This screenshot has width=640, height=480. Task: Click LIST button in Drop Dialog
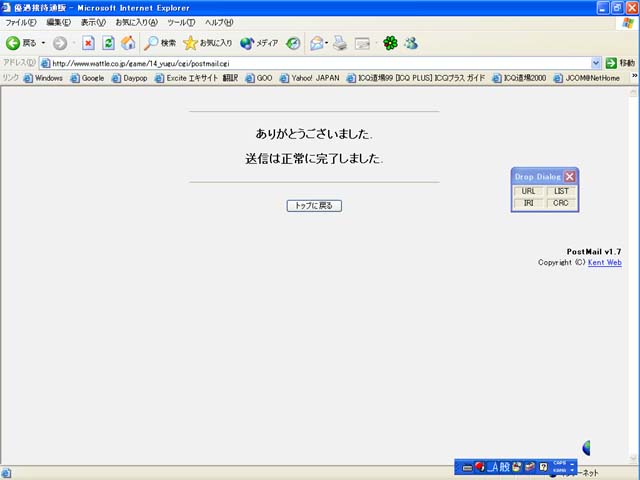(561, 191)
